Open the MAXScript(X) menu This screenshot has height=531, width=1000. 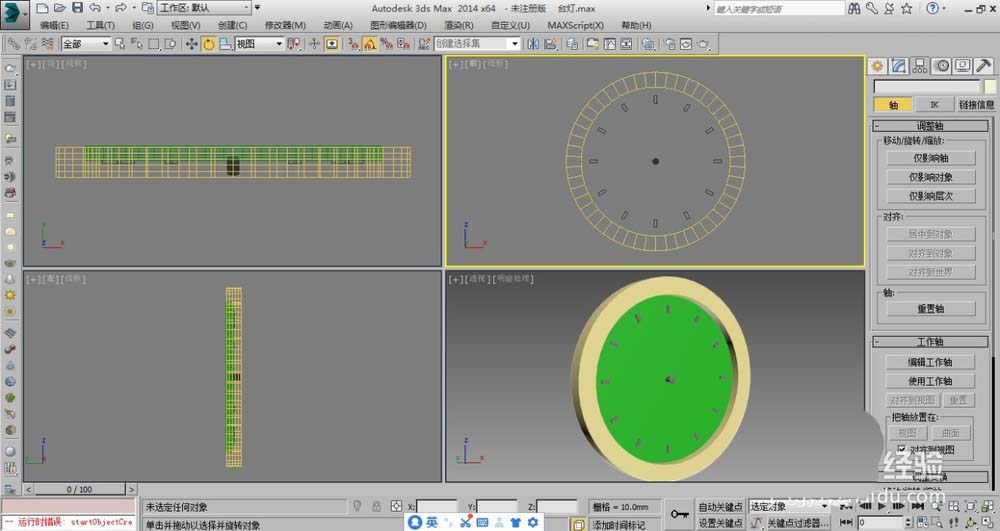[575, 25]
